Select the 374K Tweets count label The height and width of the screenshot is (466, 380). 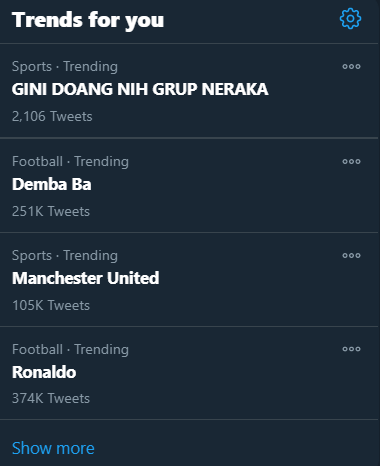click(51, 399)
